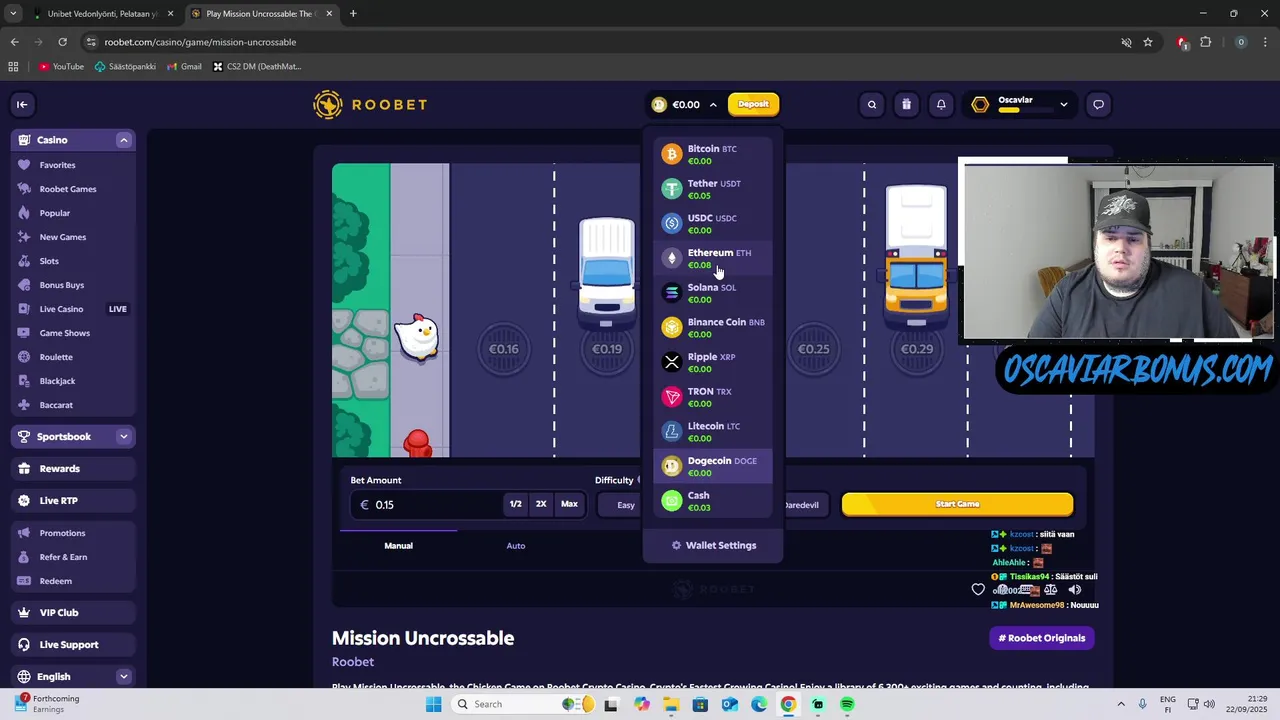
Task: Halve the bet with 1/2 button
Action: point(515,504)
